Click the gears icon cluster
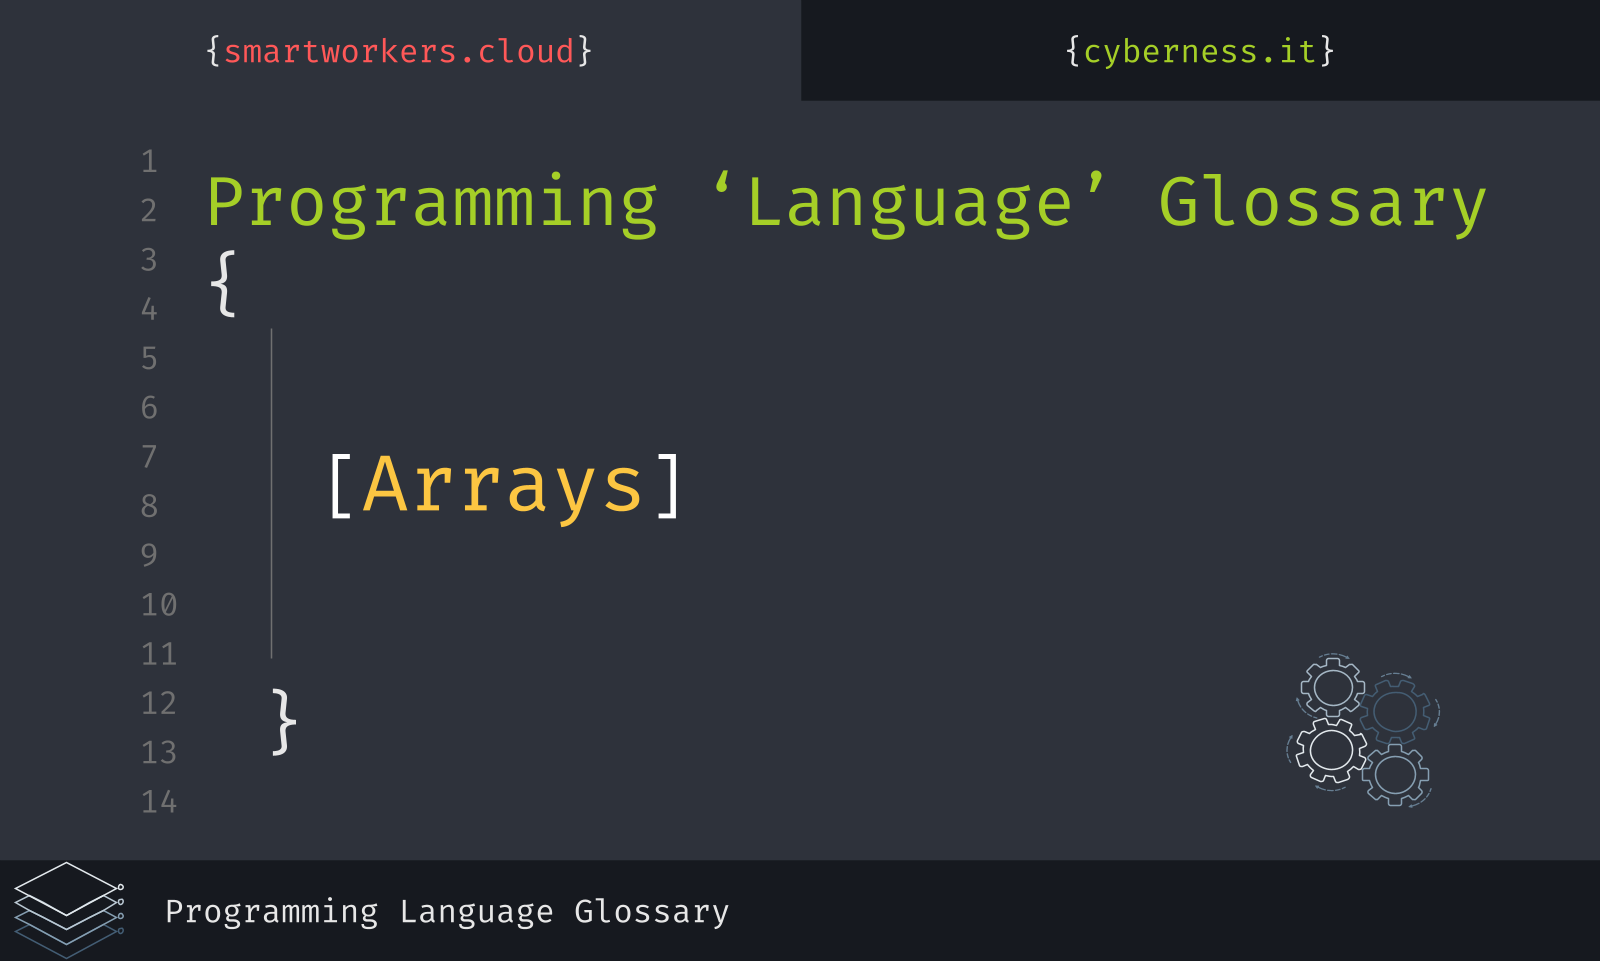The height and width of the screenshot is (961, 1600). pos(1363,730)
